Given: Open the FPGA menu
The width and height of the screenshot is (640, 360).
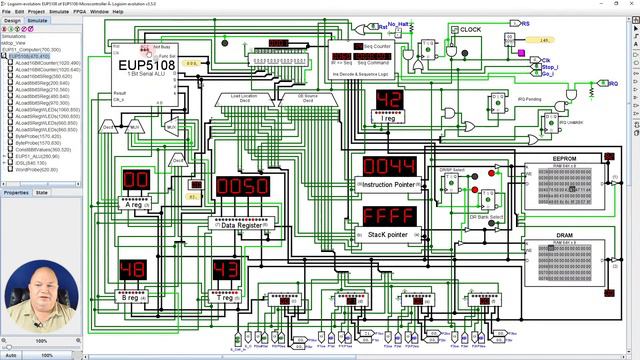Looking at the screenshot, I should coord(80,11).
